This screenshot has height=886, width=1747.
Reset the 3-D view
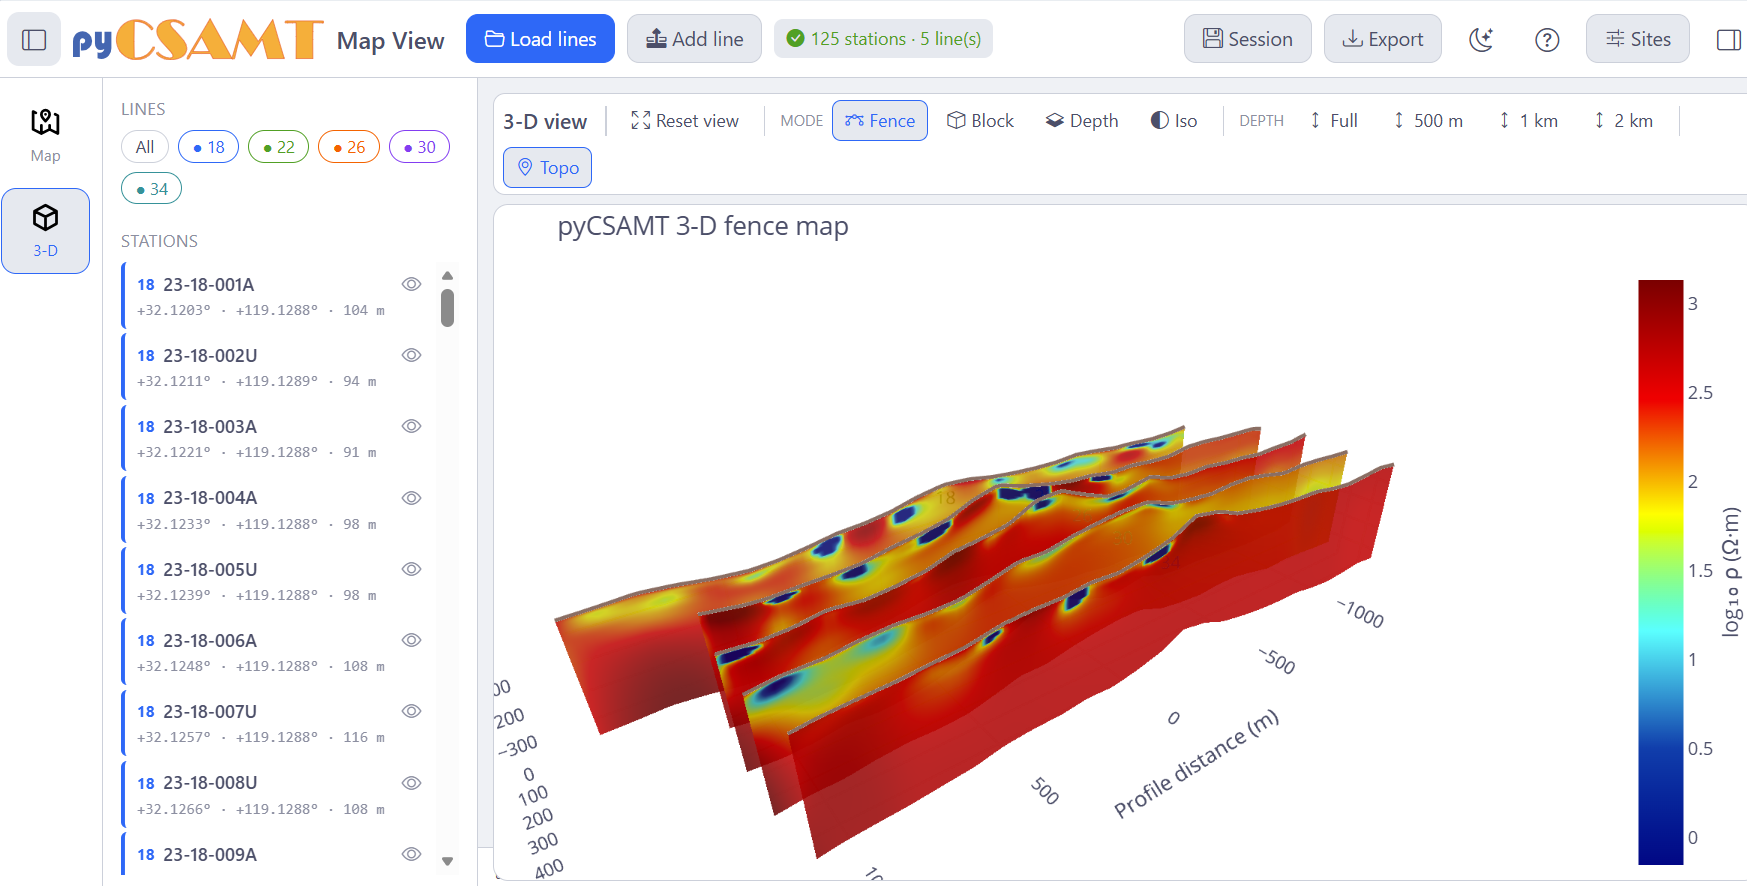point(685,121)
